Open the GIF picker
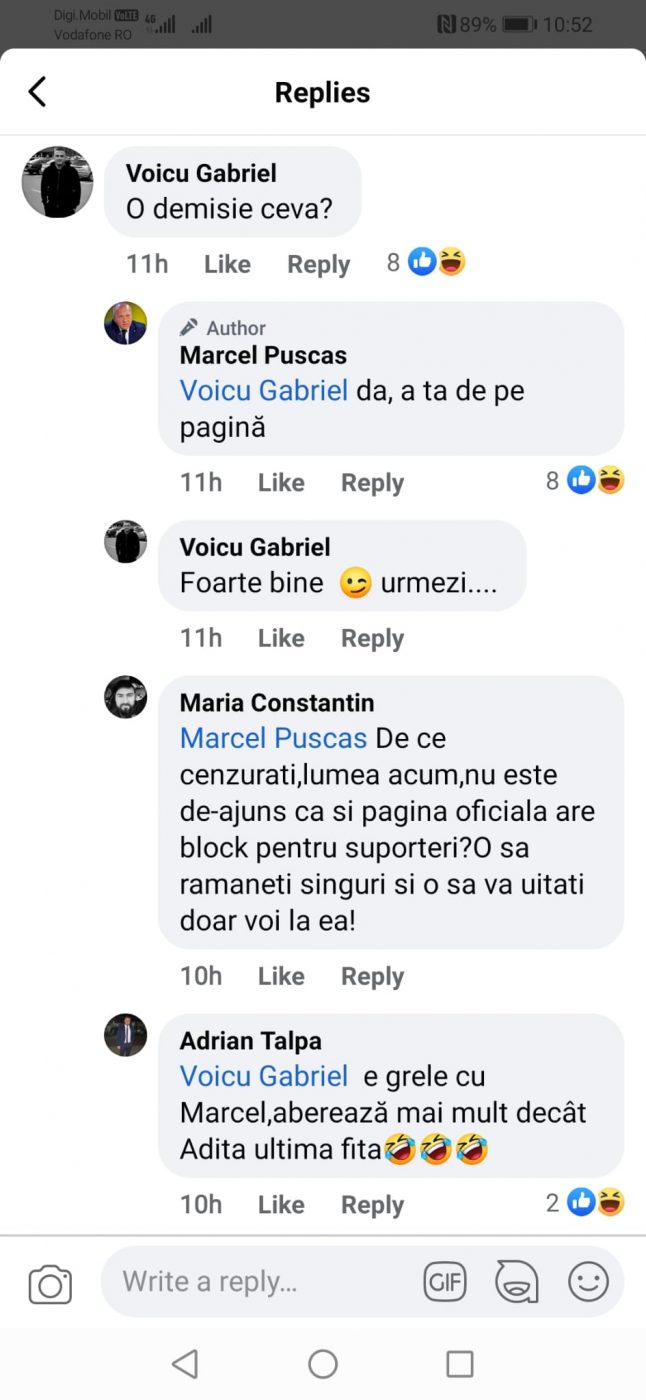The width and height of the screenshot is (646, 1400). pos(445,1281)
